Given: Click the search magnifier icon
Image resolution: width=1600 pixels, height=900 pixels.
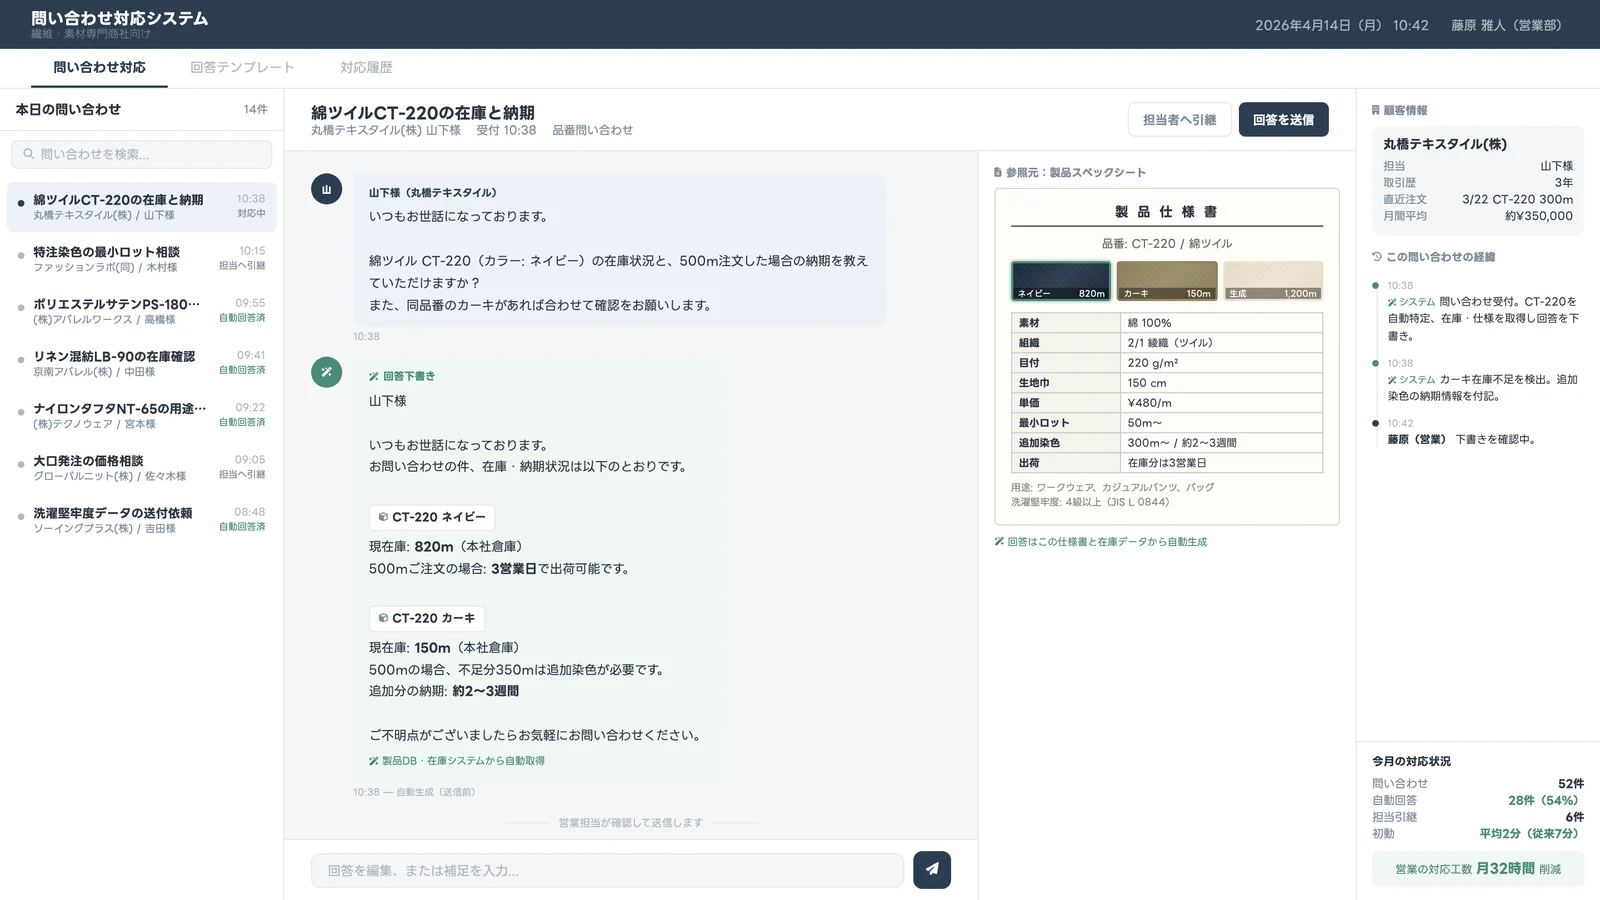Looking at the screenshot, I should click(28, 154).
